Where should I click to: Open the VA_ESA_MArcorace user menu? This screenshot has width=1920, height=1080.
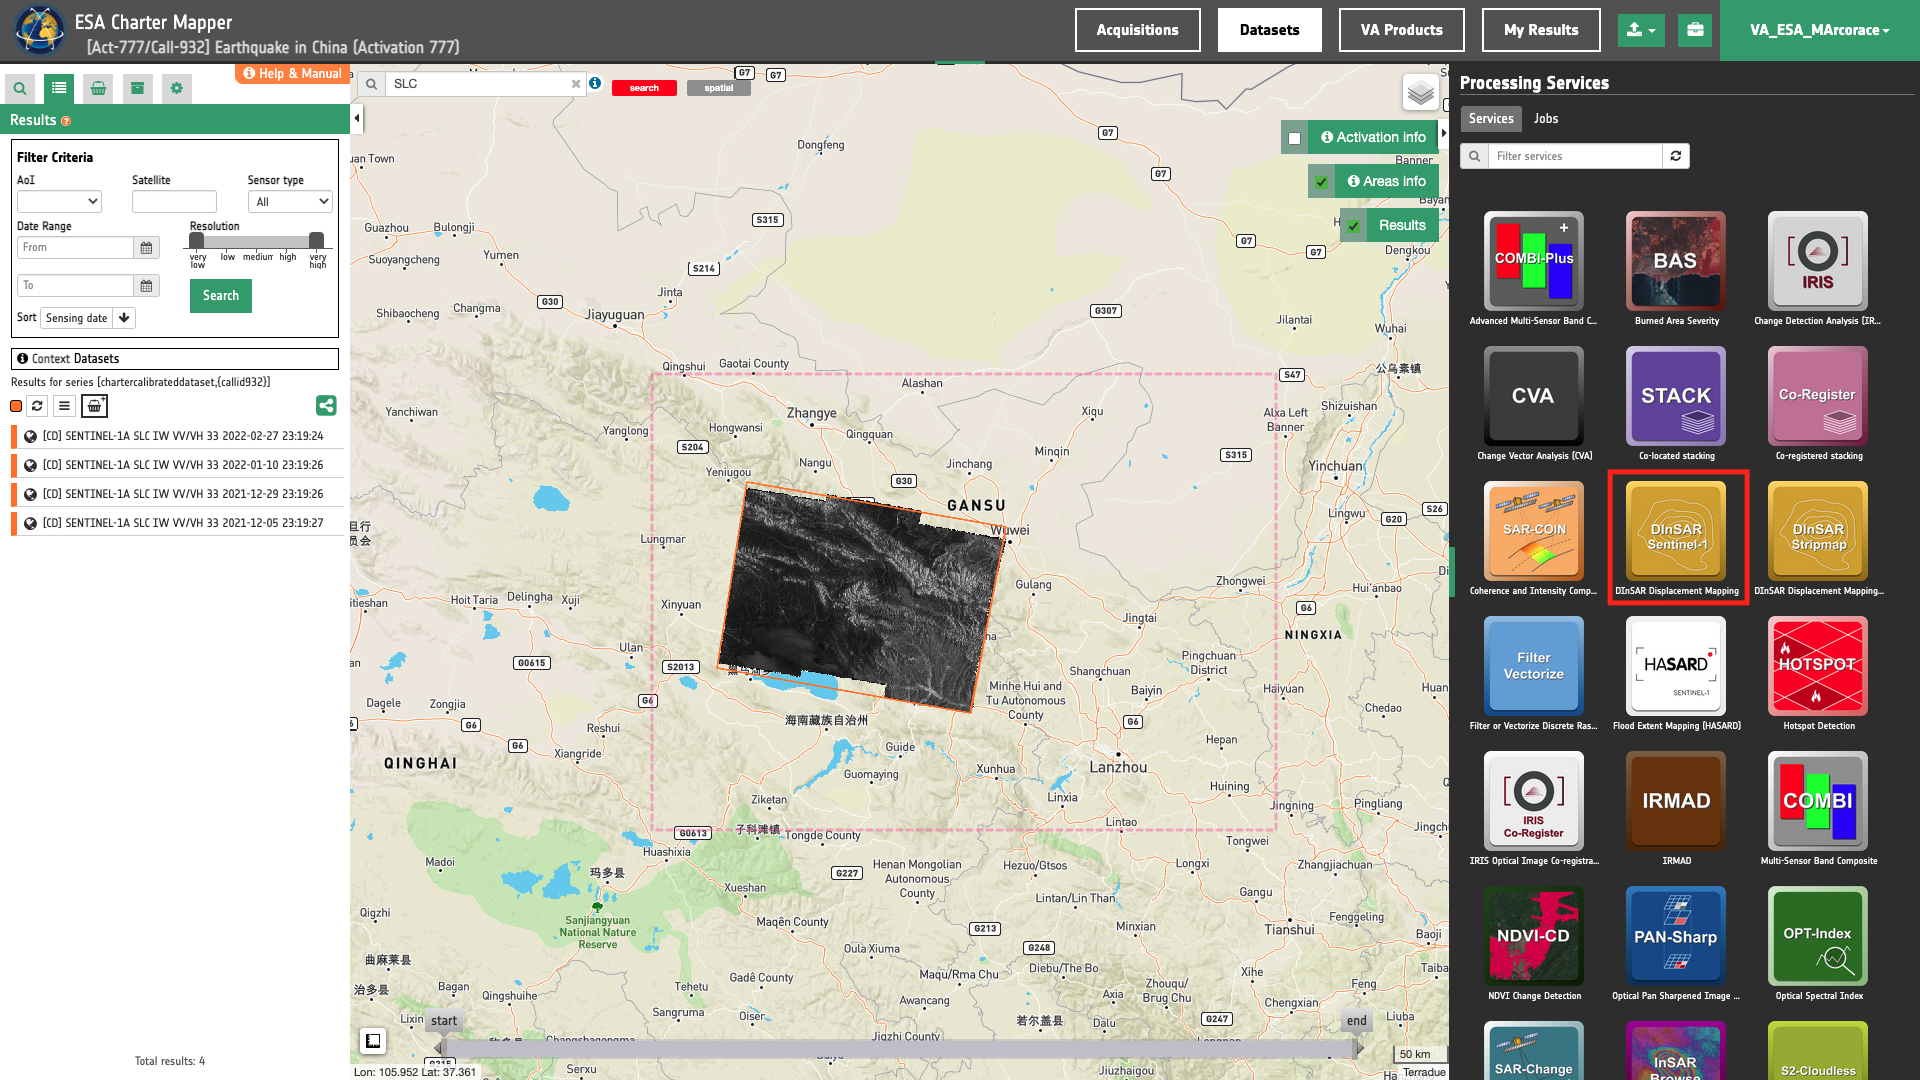tap(1820, 30)
